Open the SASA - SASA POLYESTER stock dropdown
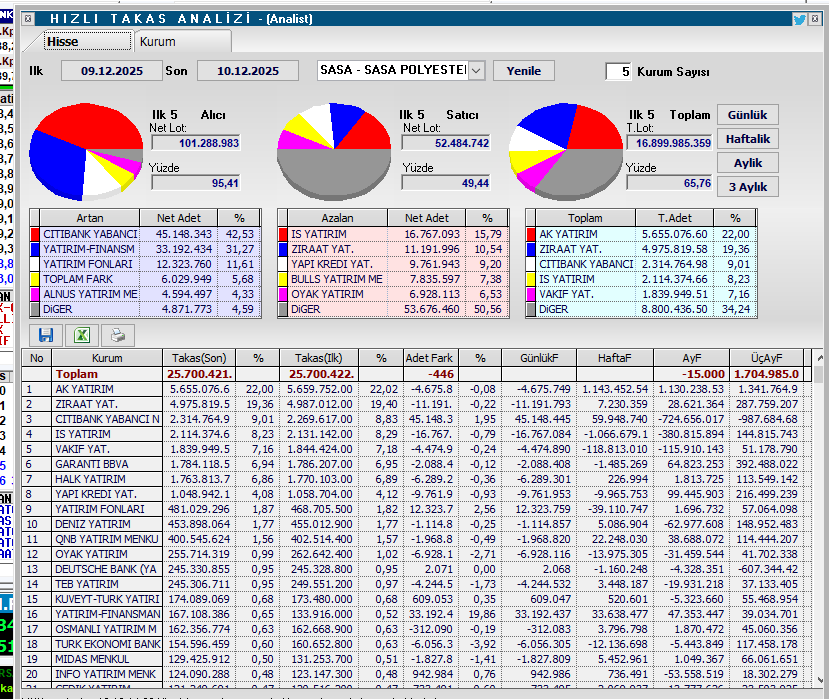Image resolution: width=829 pixels, height=699 pixels. 476,70
